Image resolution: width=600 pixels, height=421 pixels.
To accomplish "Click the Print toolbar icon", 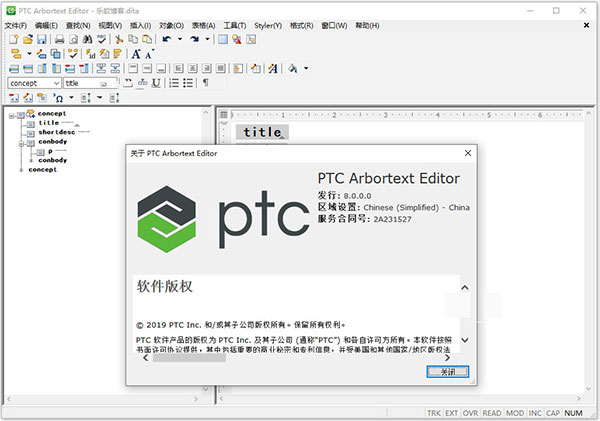I will click(61, 39).
